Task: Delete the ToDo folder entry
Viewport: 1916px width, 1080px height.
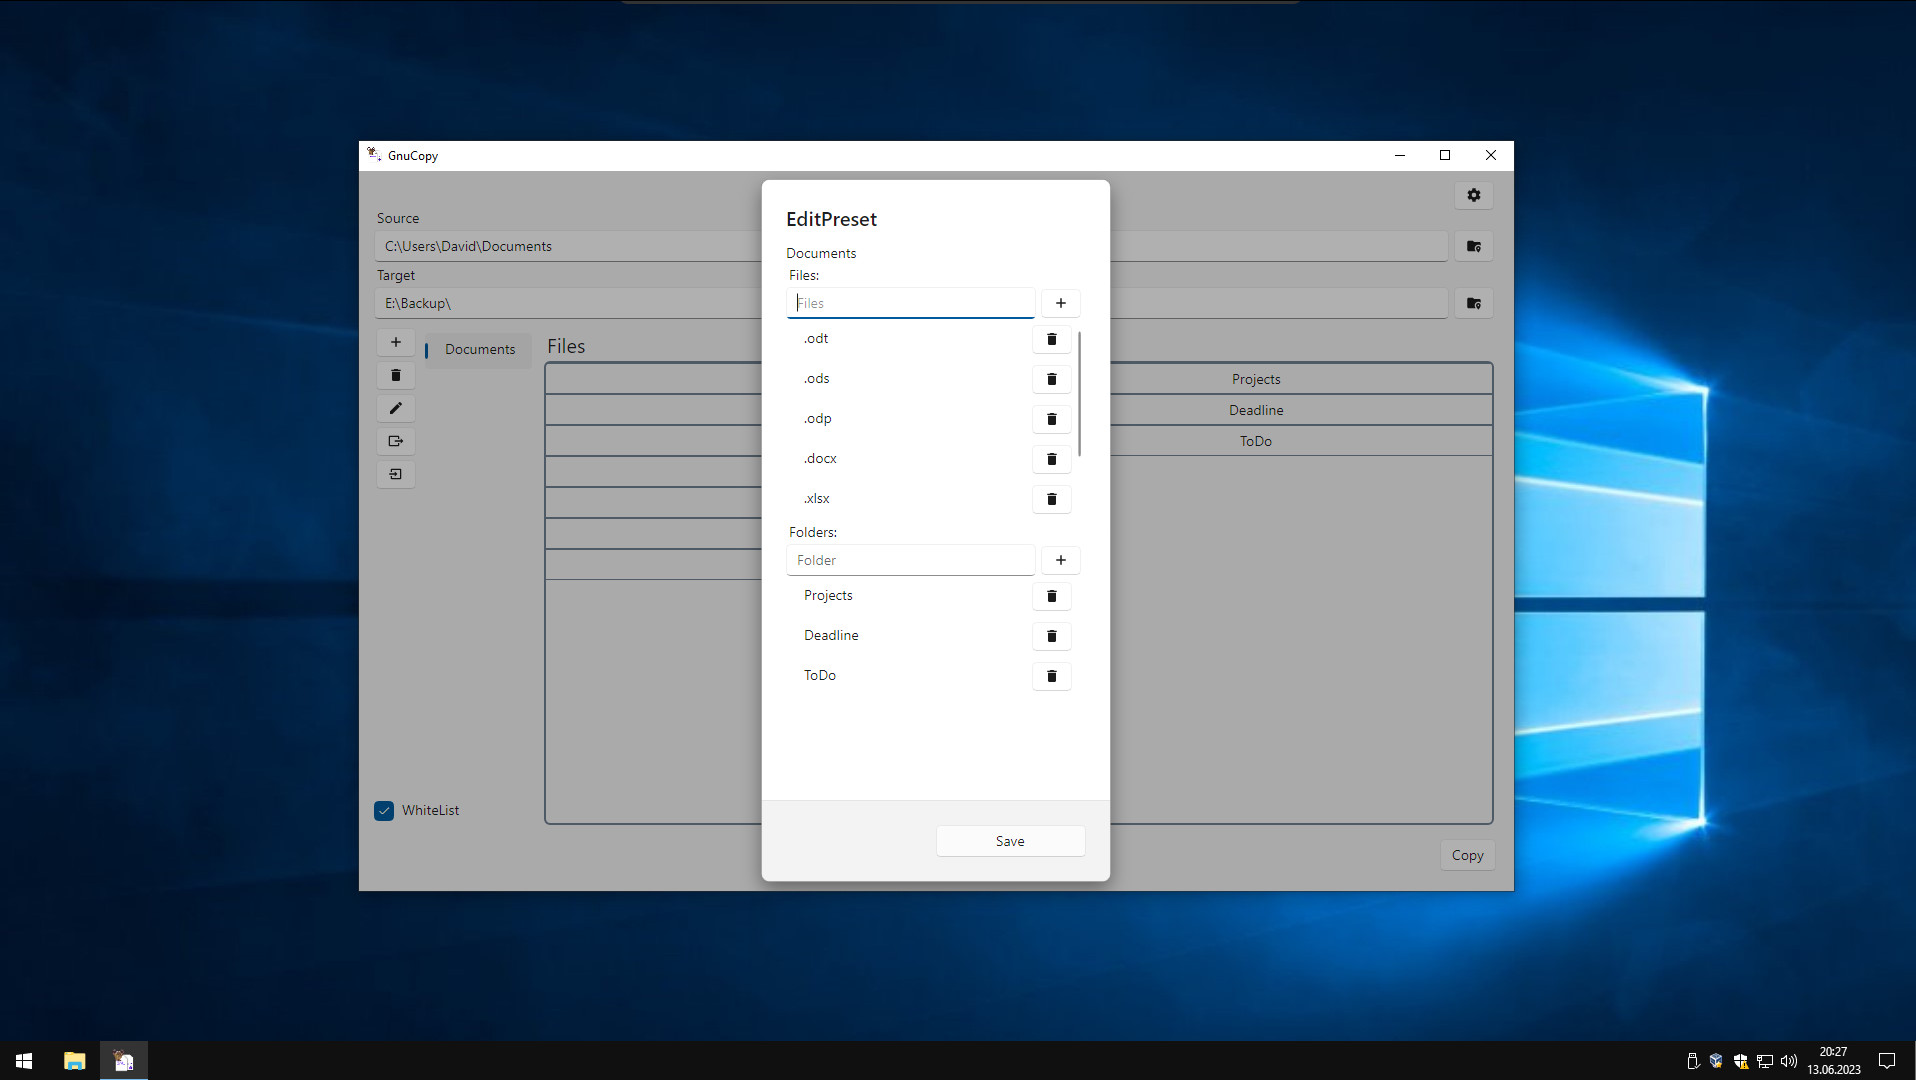Action: (x=1051, y=676)
